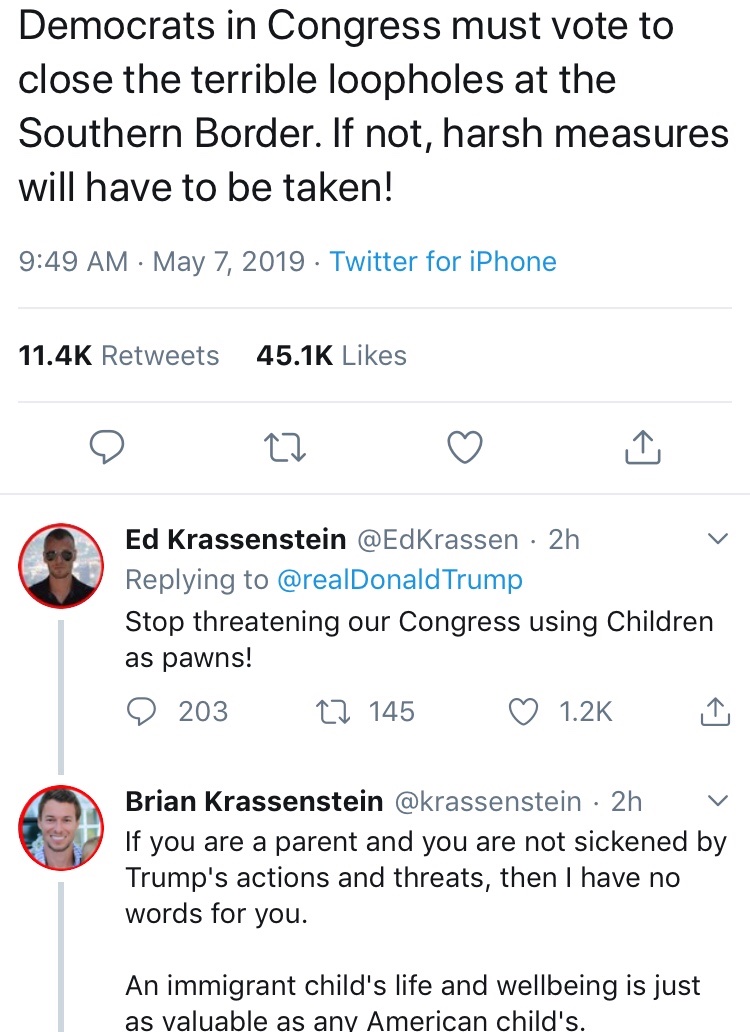Open Ed Krassenstein's display name
This screenshot has width=750, height=1032.
pyautogui.click(x=235, y=540)
